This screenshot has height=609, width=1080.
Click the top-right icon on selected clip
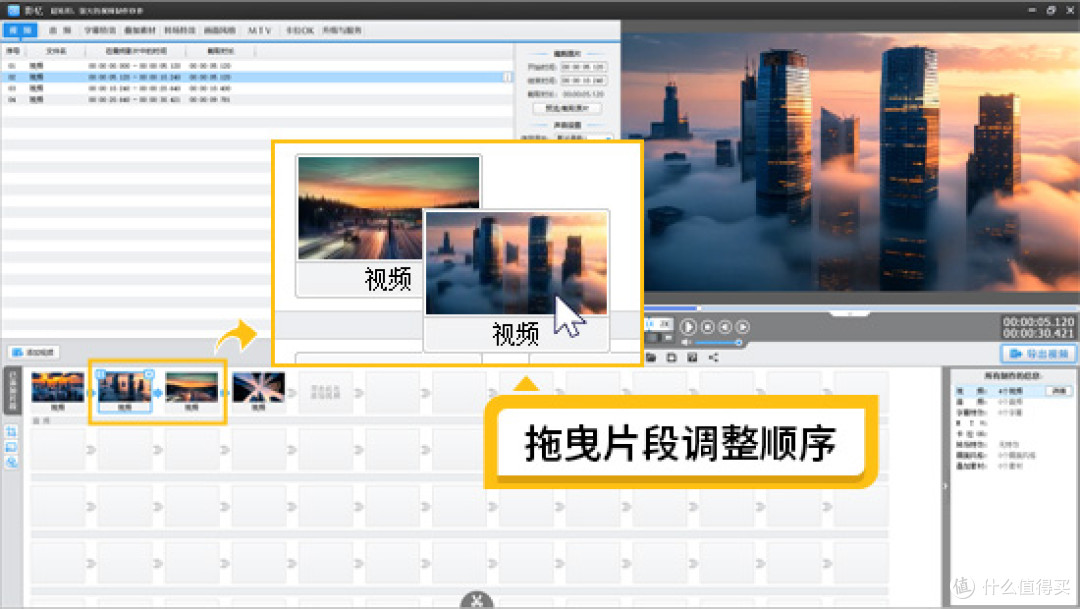tap(149, 374)
